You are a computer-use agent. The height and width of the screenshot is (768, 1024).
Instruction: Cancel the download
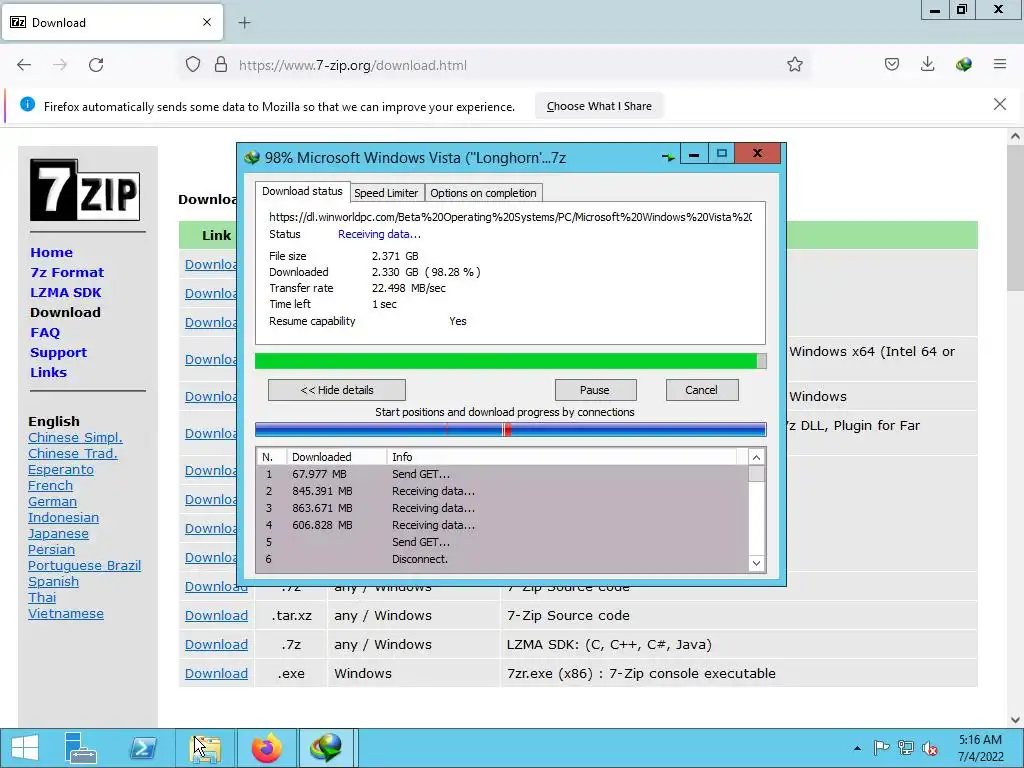[702, 390]
